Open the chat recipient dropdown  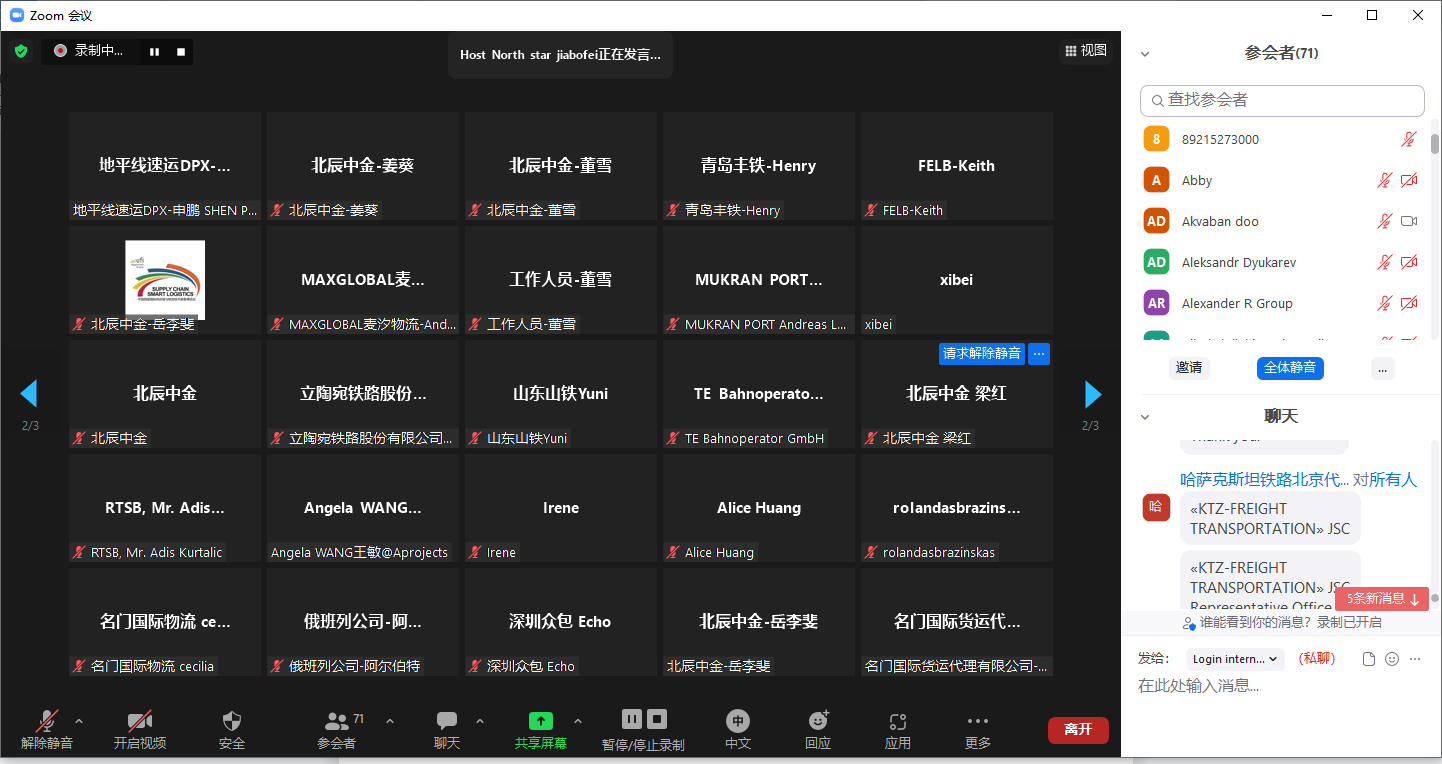click(1235, 659)
